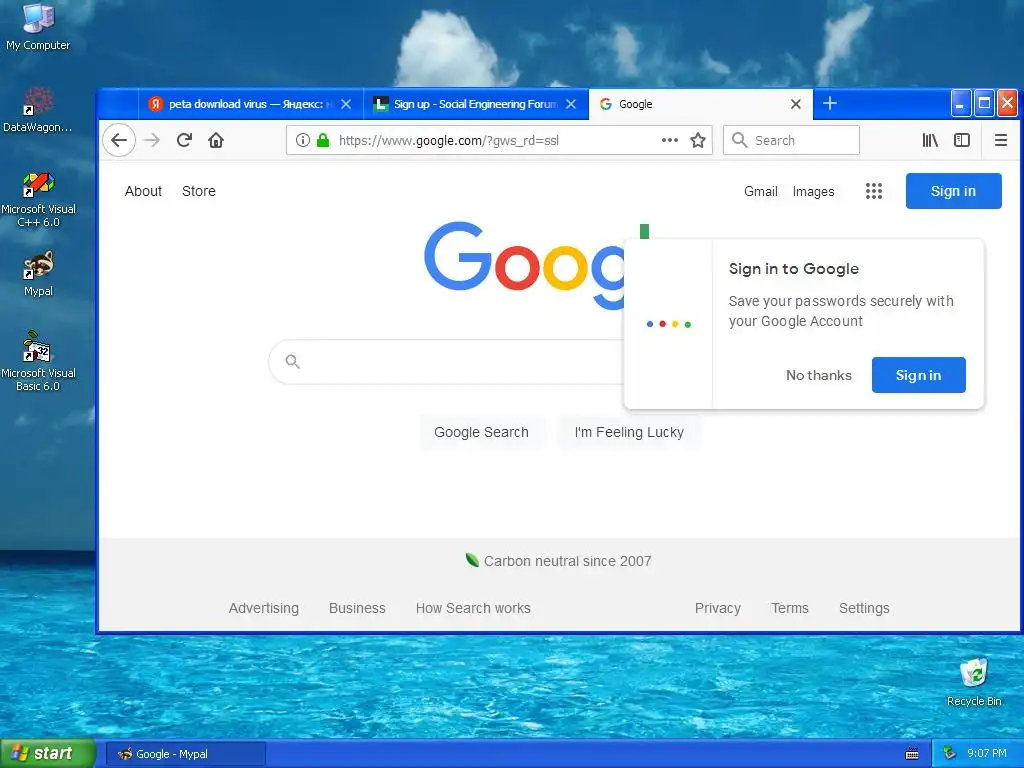Click the Windows start button

pyautogui.click(x=48, y=753)
